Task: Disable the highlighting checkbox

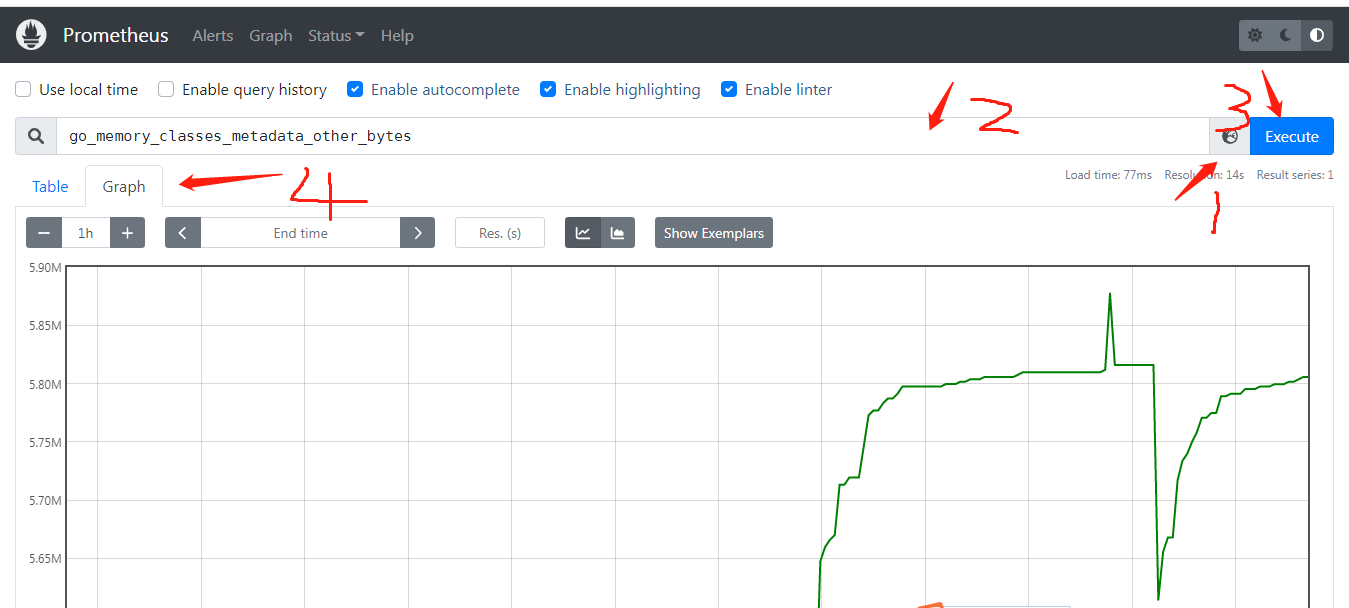Action: [x=548, y=89]
